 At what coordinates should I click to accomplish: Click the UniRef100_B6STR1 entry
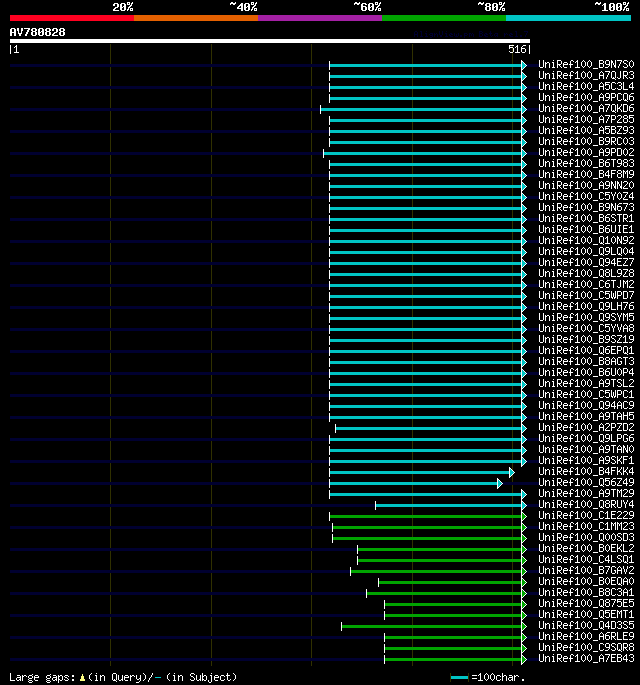pyautogui.click(x=586, y=218)
